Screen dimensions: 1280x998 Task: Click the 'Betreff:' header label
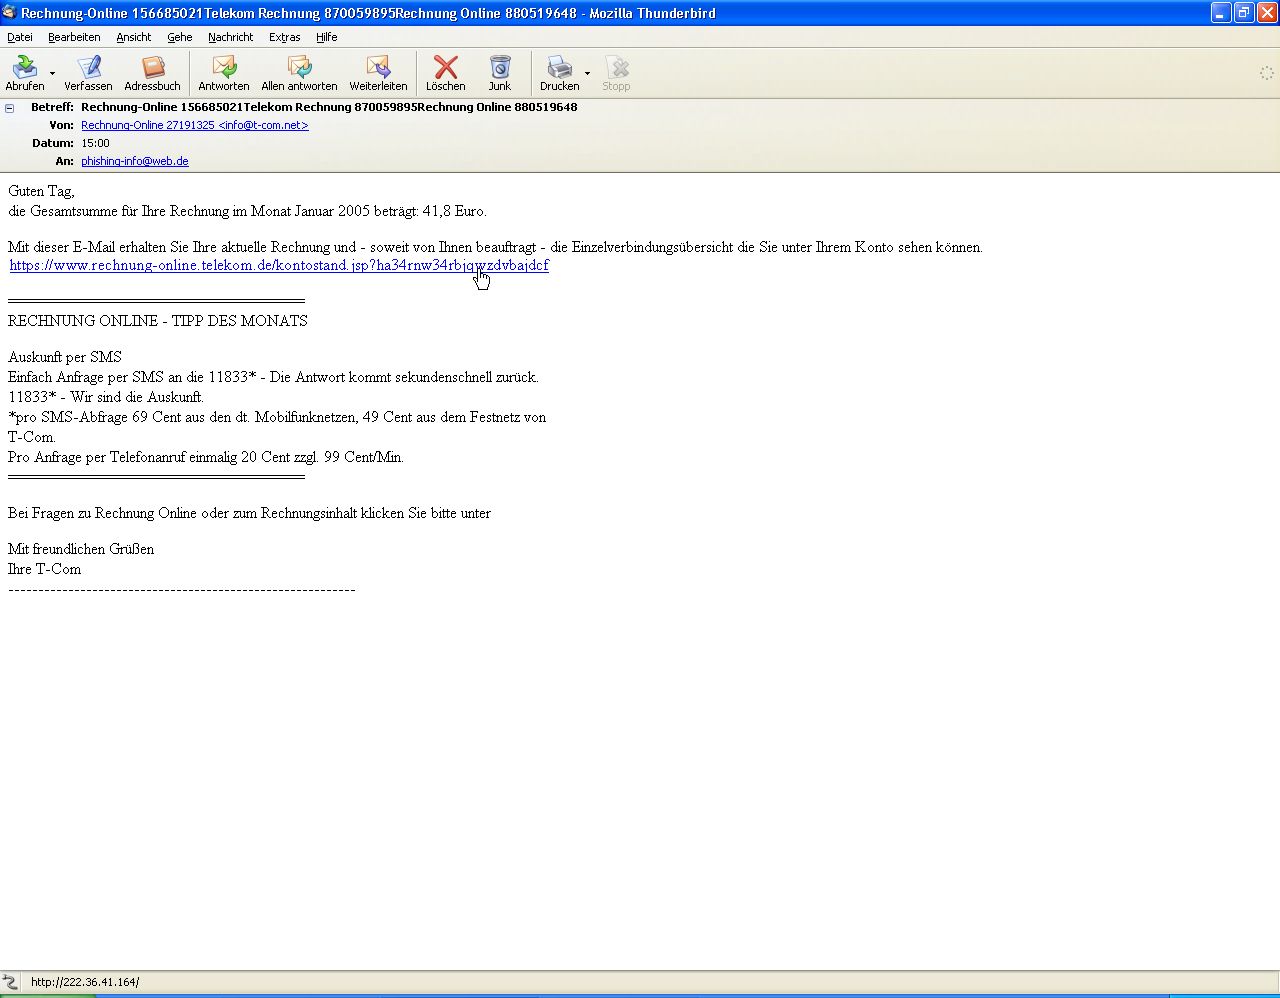[52, 107]
